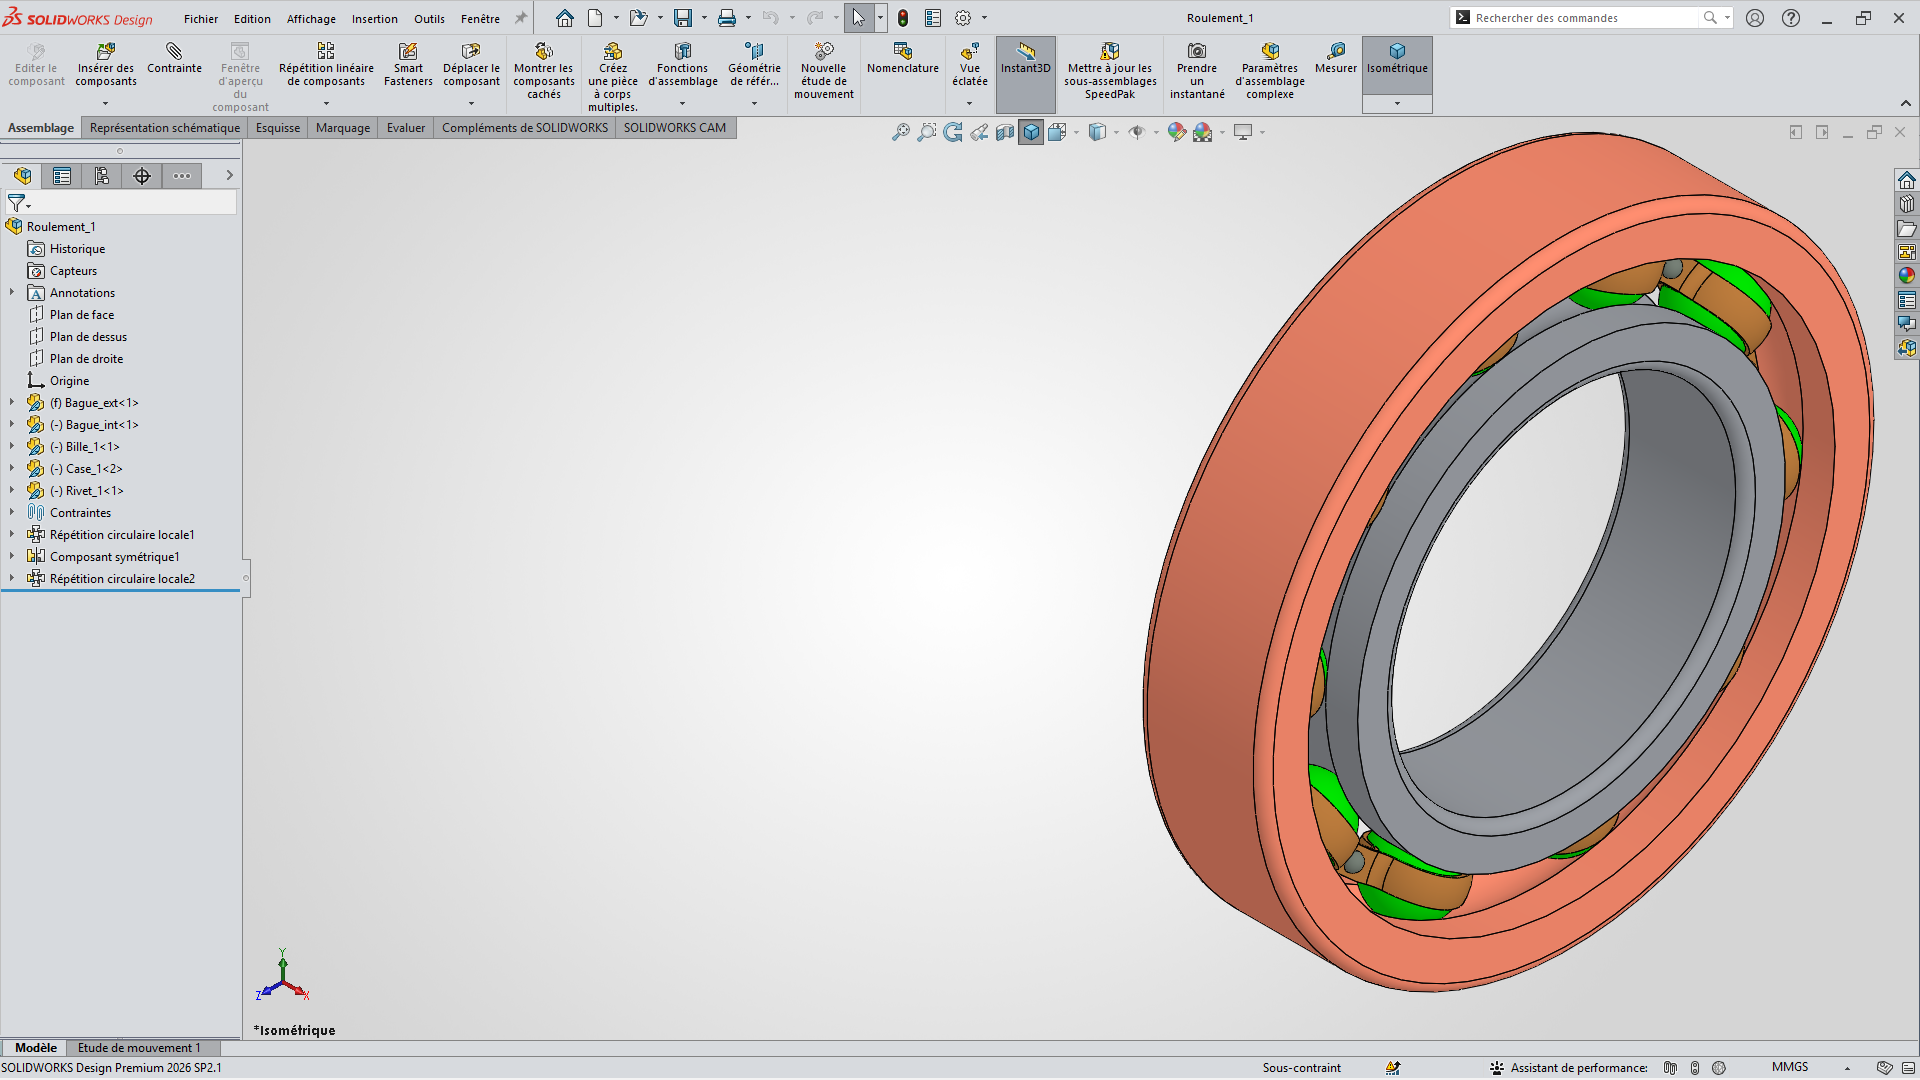
Task: Select the Mesurer tool
Action: click(x=1336, y=58)
